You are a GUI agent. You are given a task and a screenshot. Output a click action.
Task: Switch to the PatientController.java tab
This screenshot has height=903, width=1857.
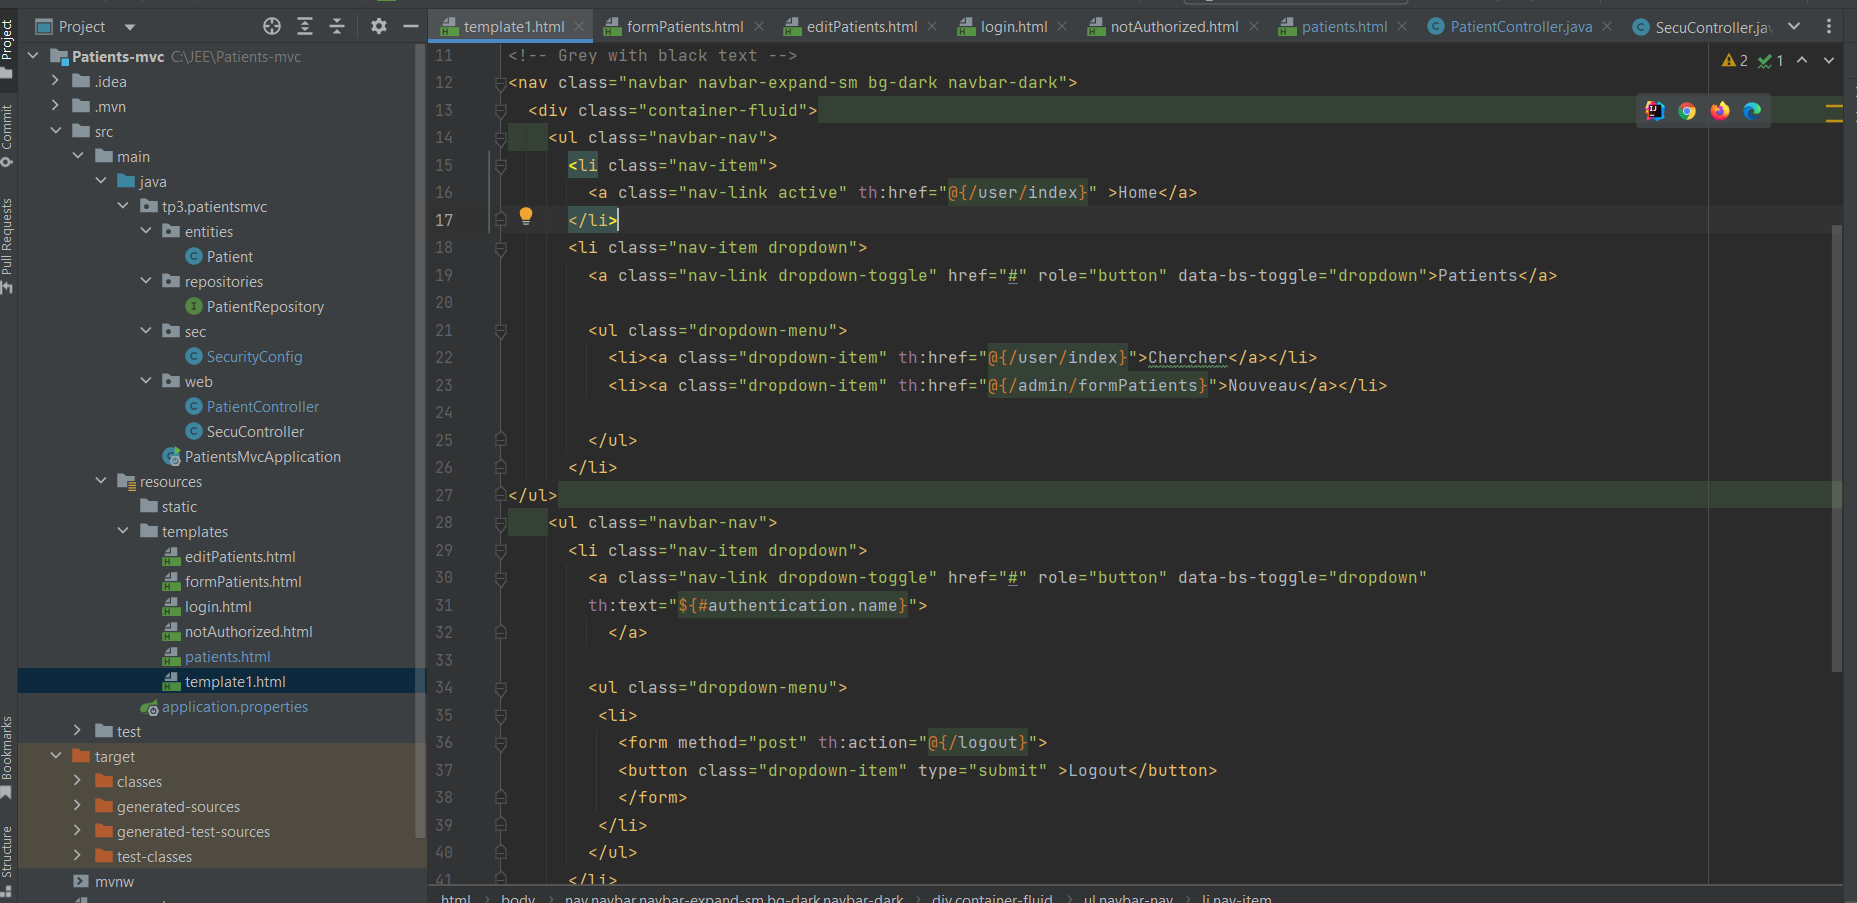[x=1521, y=27]
